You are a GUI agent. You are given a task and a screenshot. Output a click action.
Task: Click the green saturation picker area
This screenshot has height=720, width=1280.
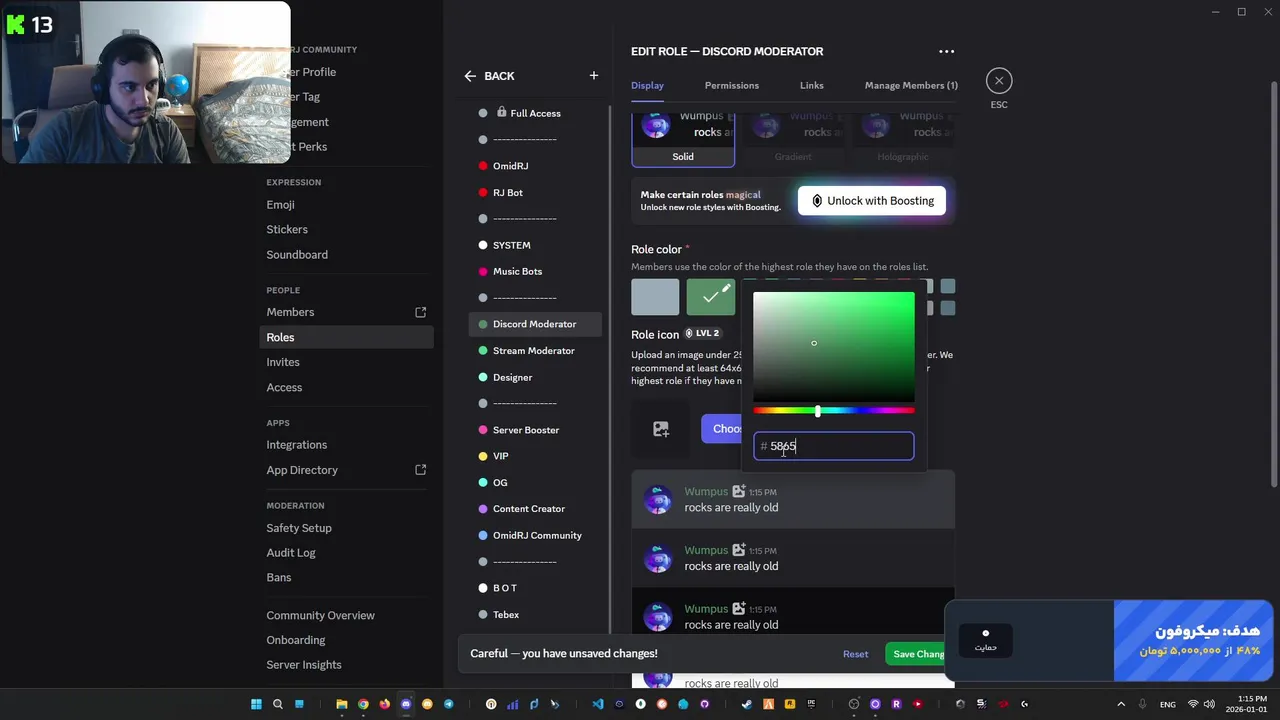833,347
